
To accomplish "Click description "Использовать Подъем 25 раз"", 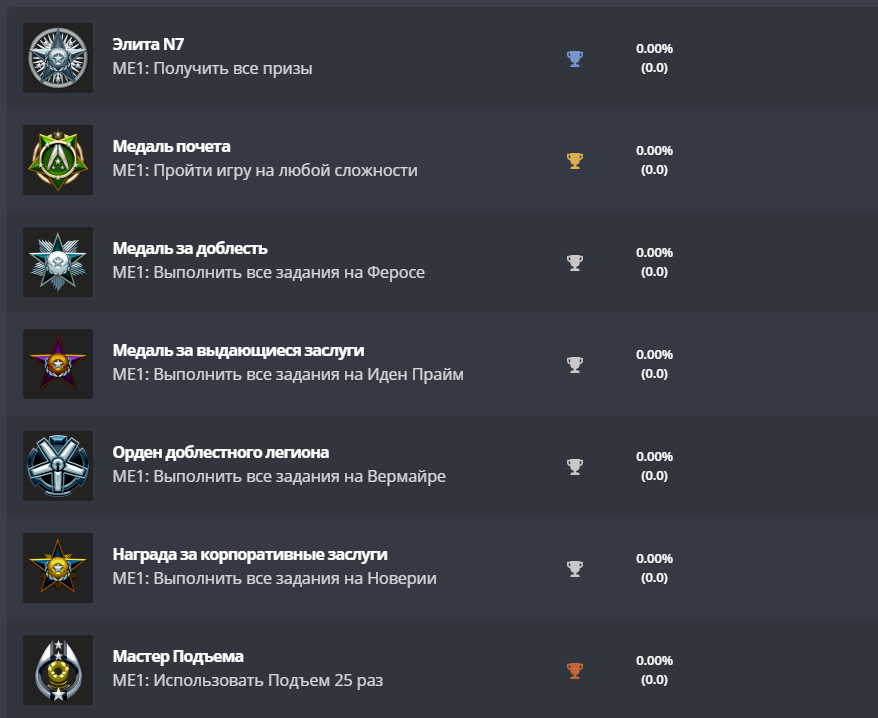I will [x=247, y=681].
